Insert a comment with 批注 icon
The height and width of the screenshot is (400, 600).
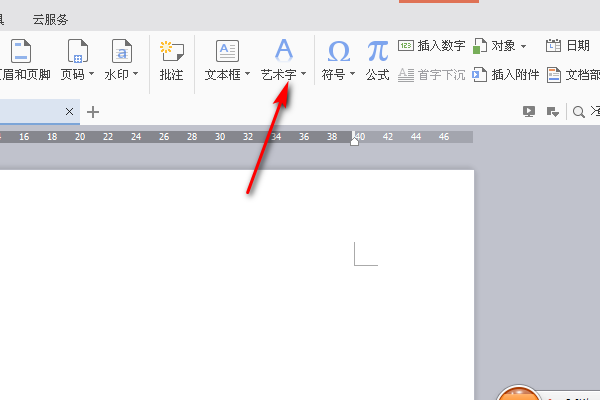[x=171, y=51]
